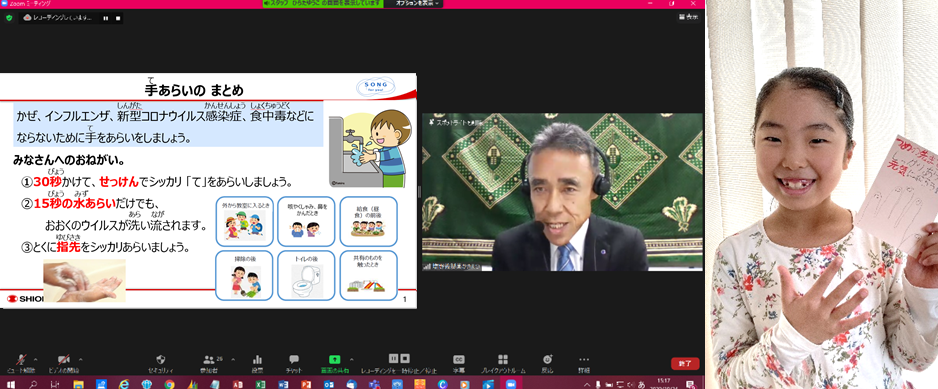Click the red End meeting button
Viewport: 938px width, 389px height.
tap(685, 363)
